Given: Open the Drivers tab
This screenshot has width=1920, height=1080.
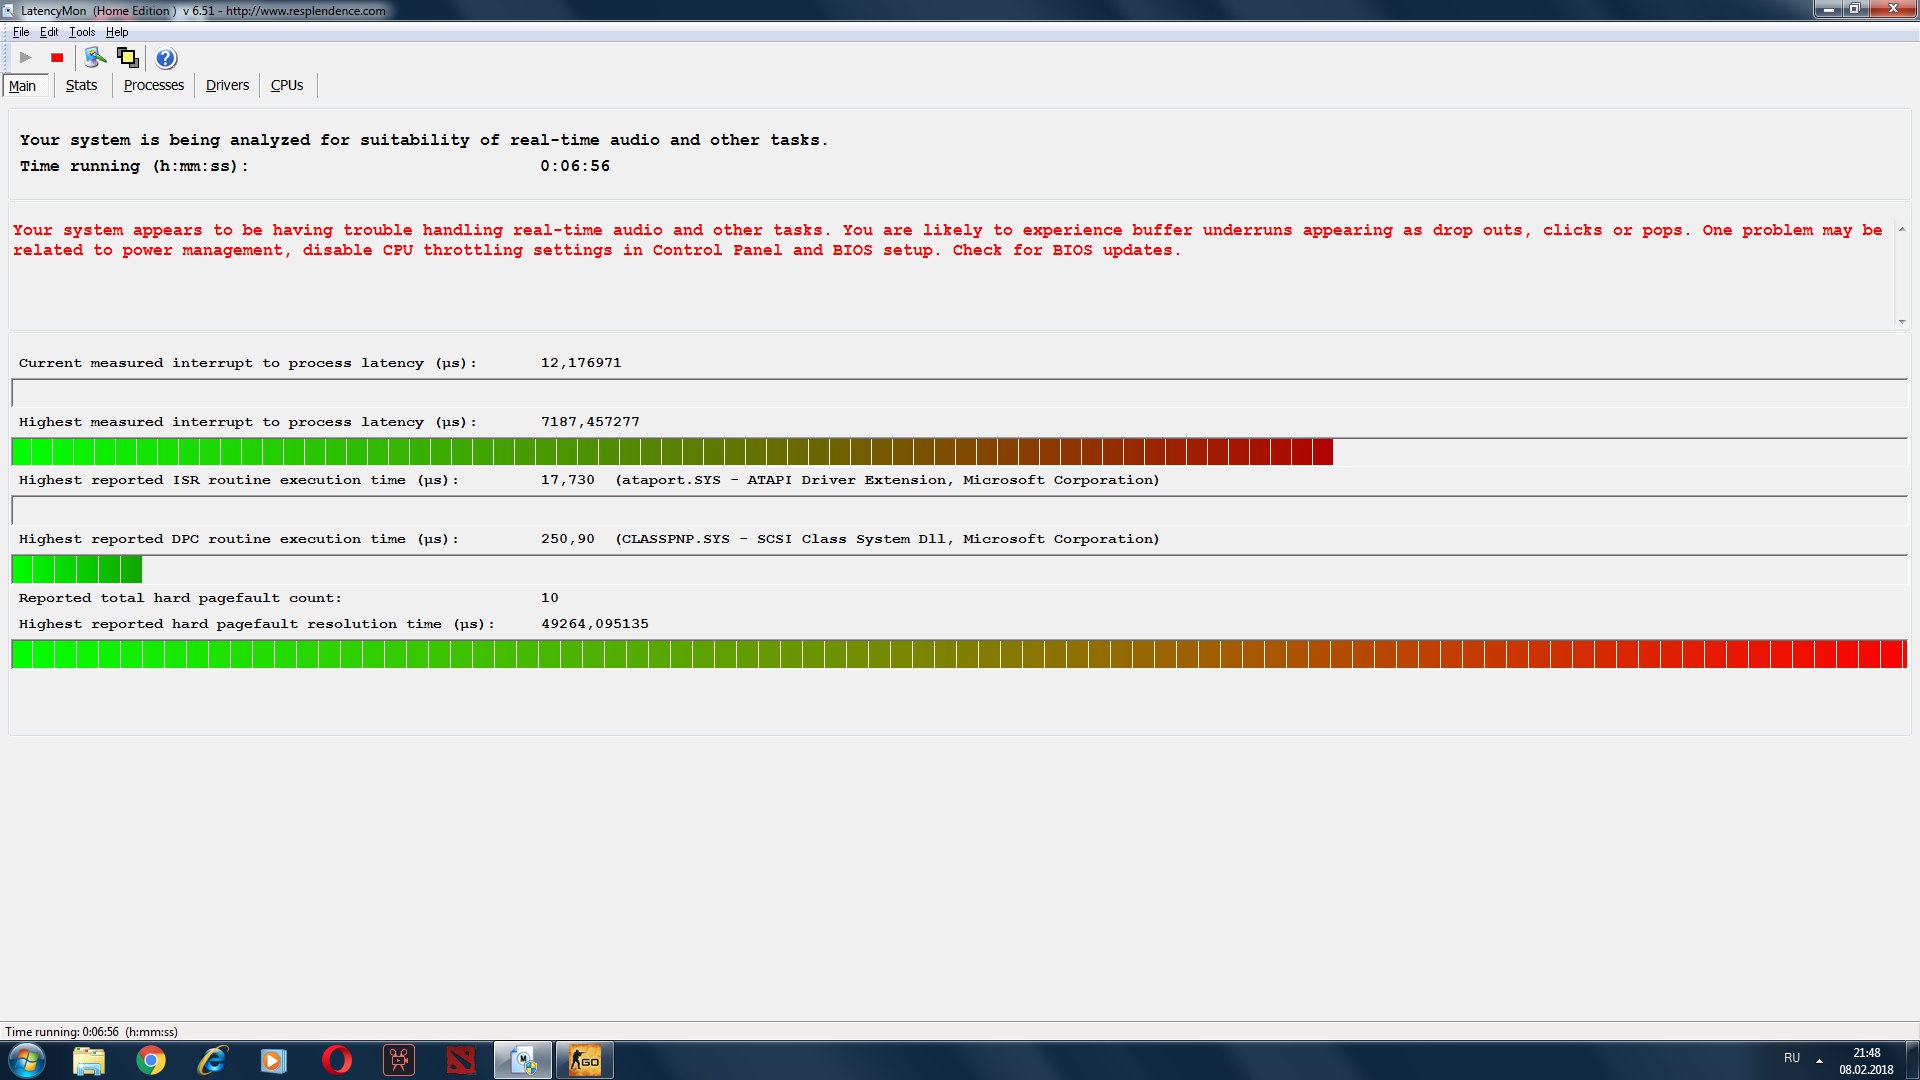Looking at the screenshot, I should pos(227,86).
